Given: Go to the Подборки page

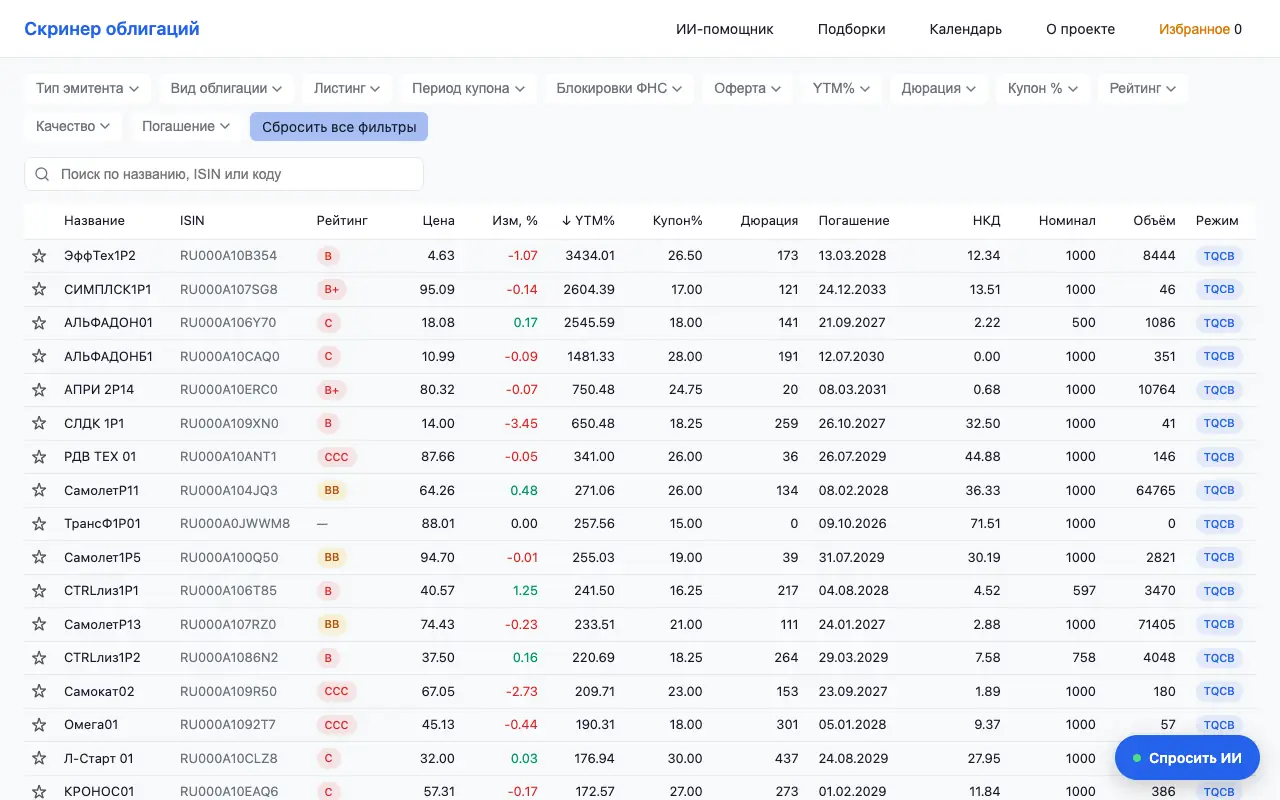Looking at the screenshot, I should click(852, 29).
